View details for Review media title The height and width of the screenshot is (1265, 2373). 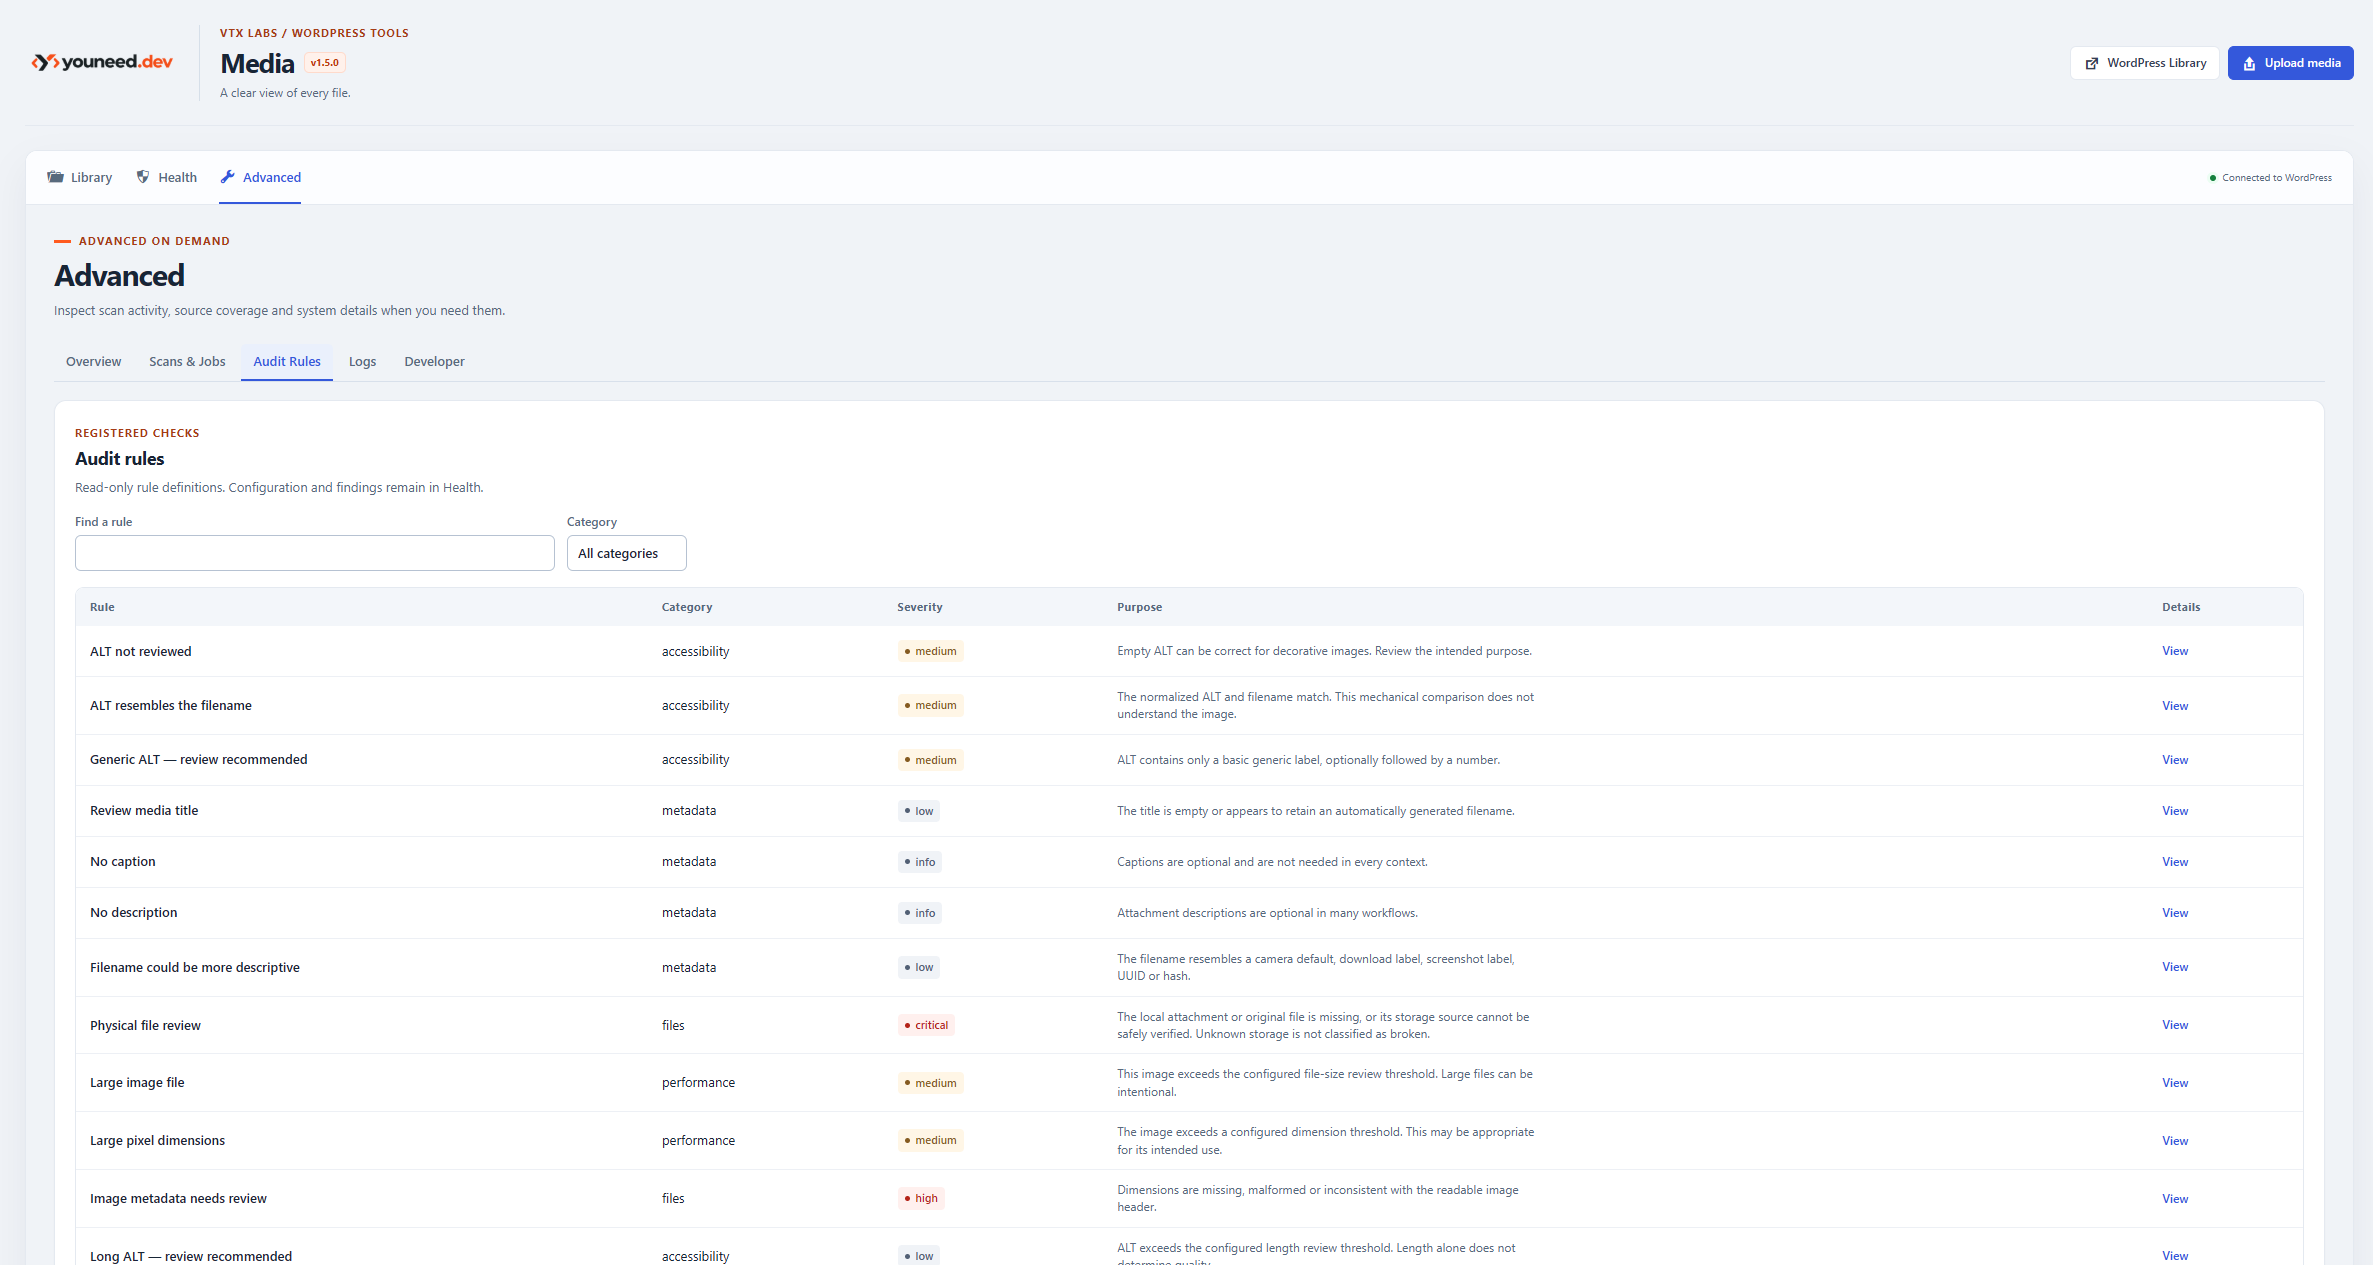[x=2174, y=811]
